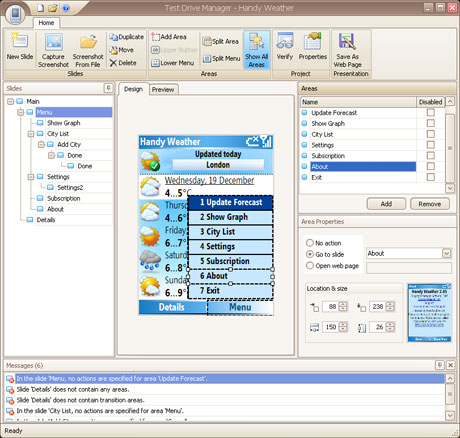Pin the Slides panel
Image resolution: width=460 pixels, height=438 pixels.
click(108, 88)
